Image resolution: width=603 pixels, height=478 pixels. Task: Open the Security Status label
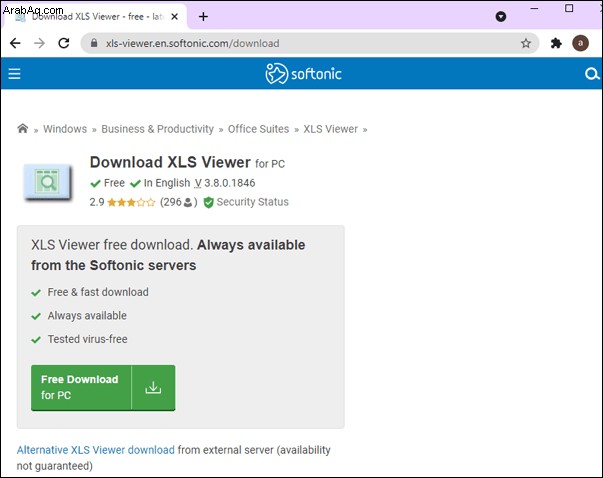click(x=252, y=202)
